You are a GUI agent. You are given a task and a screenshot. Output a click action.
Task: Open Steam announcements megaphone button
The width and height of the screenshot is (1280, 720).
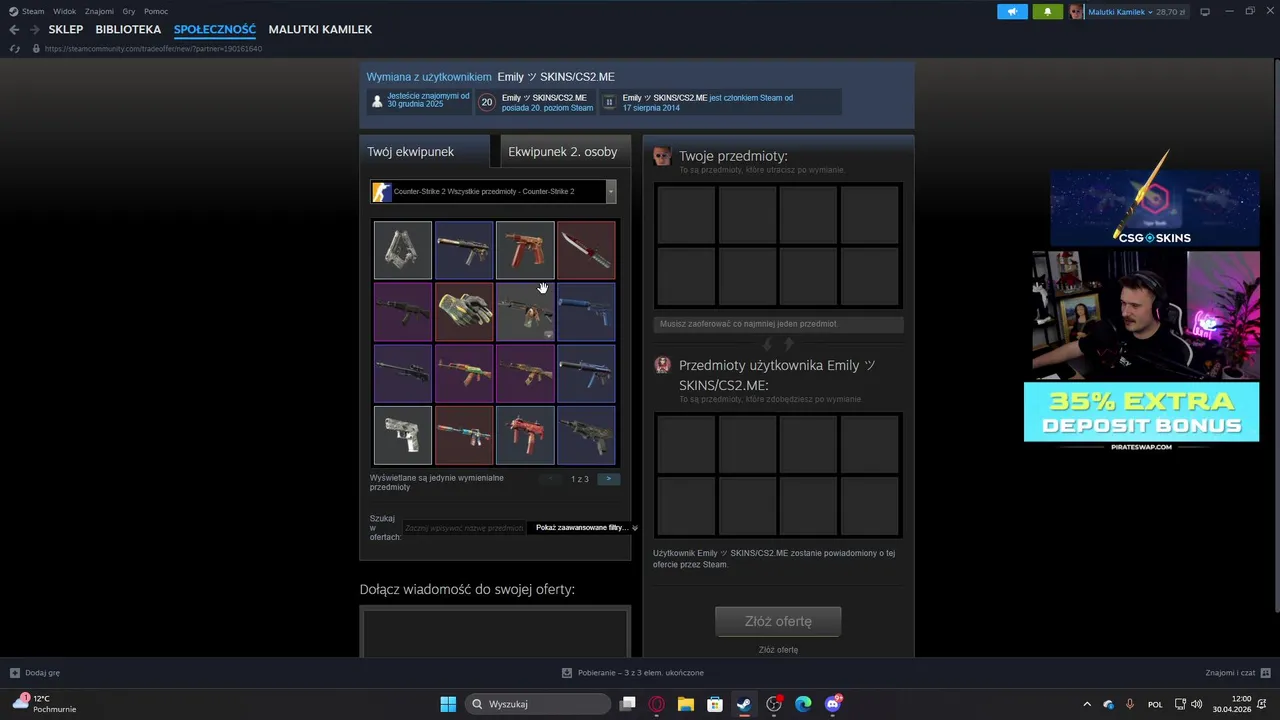(1012, 12)
